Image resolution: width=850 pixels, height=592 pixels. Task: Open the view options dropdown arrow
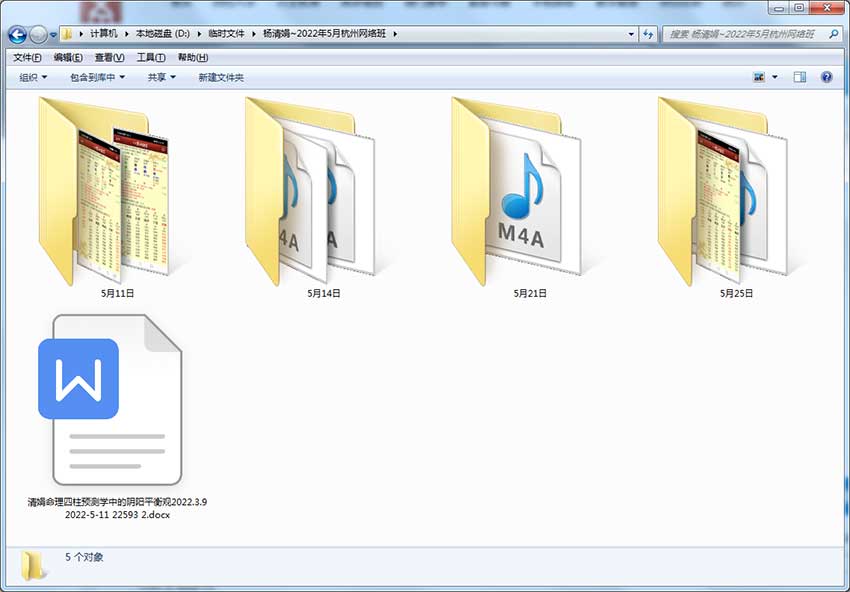(x=775, y=77)
